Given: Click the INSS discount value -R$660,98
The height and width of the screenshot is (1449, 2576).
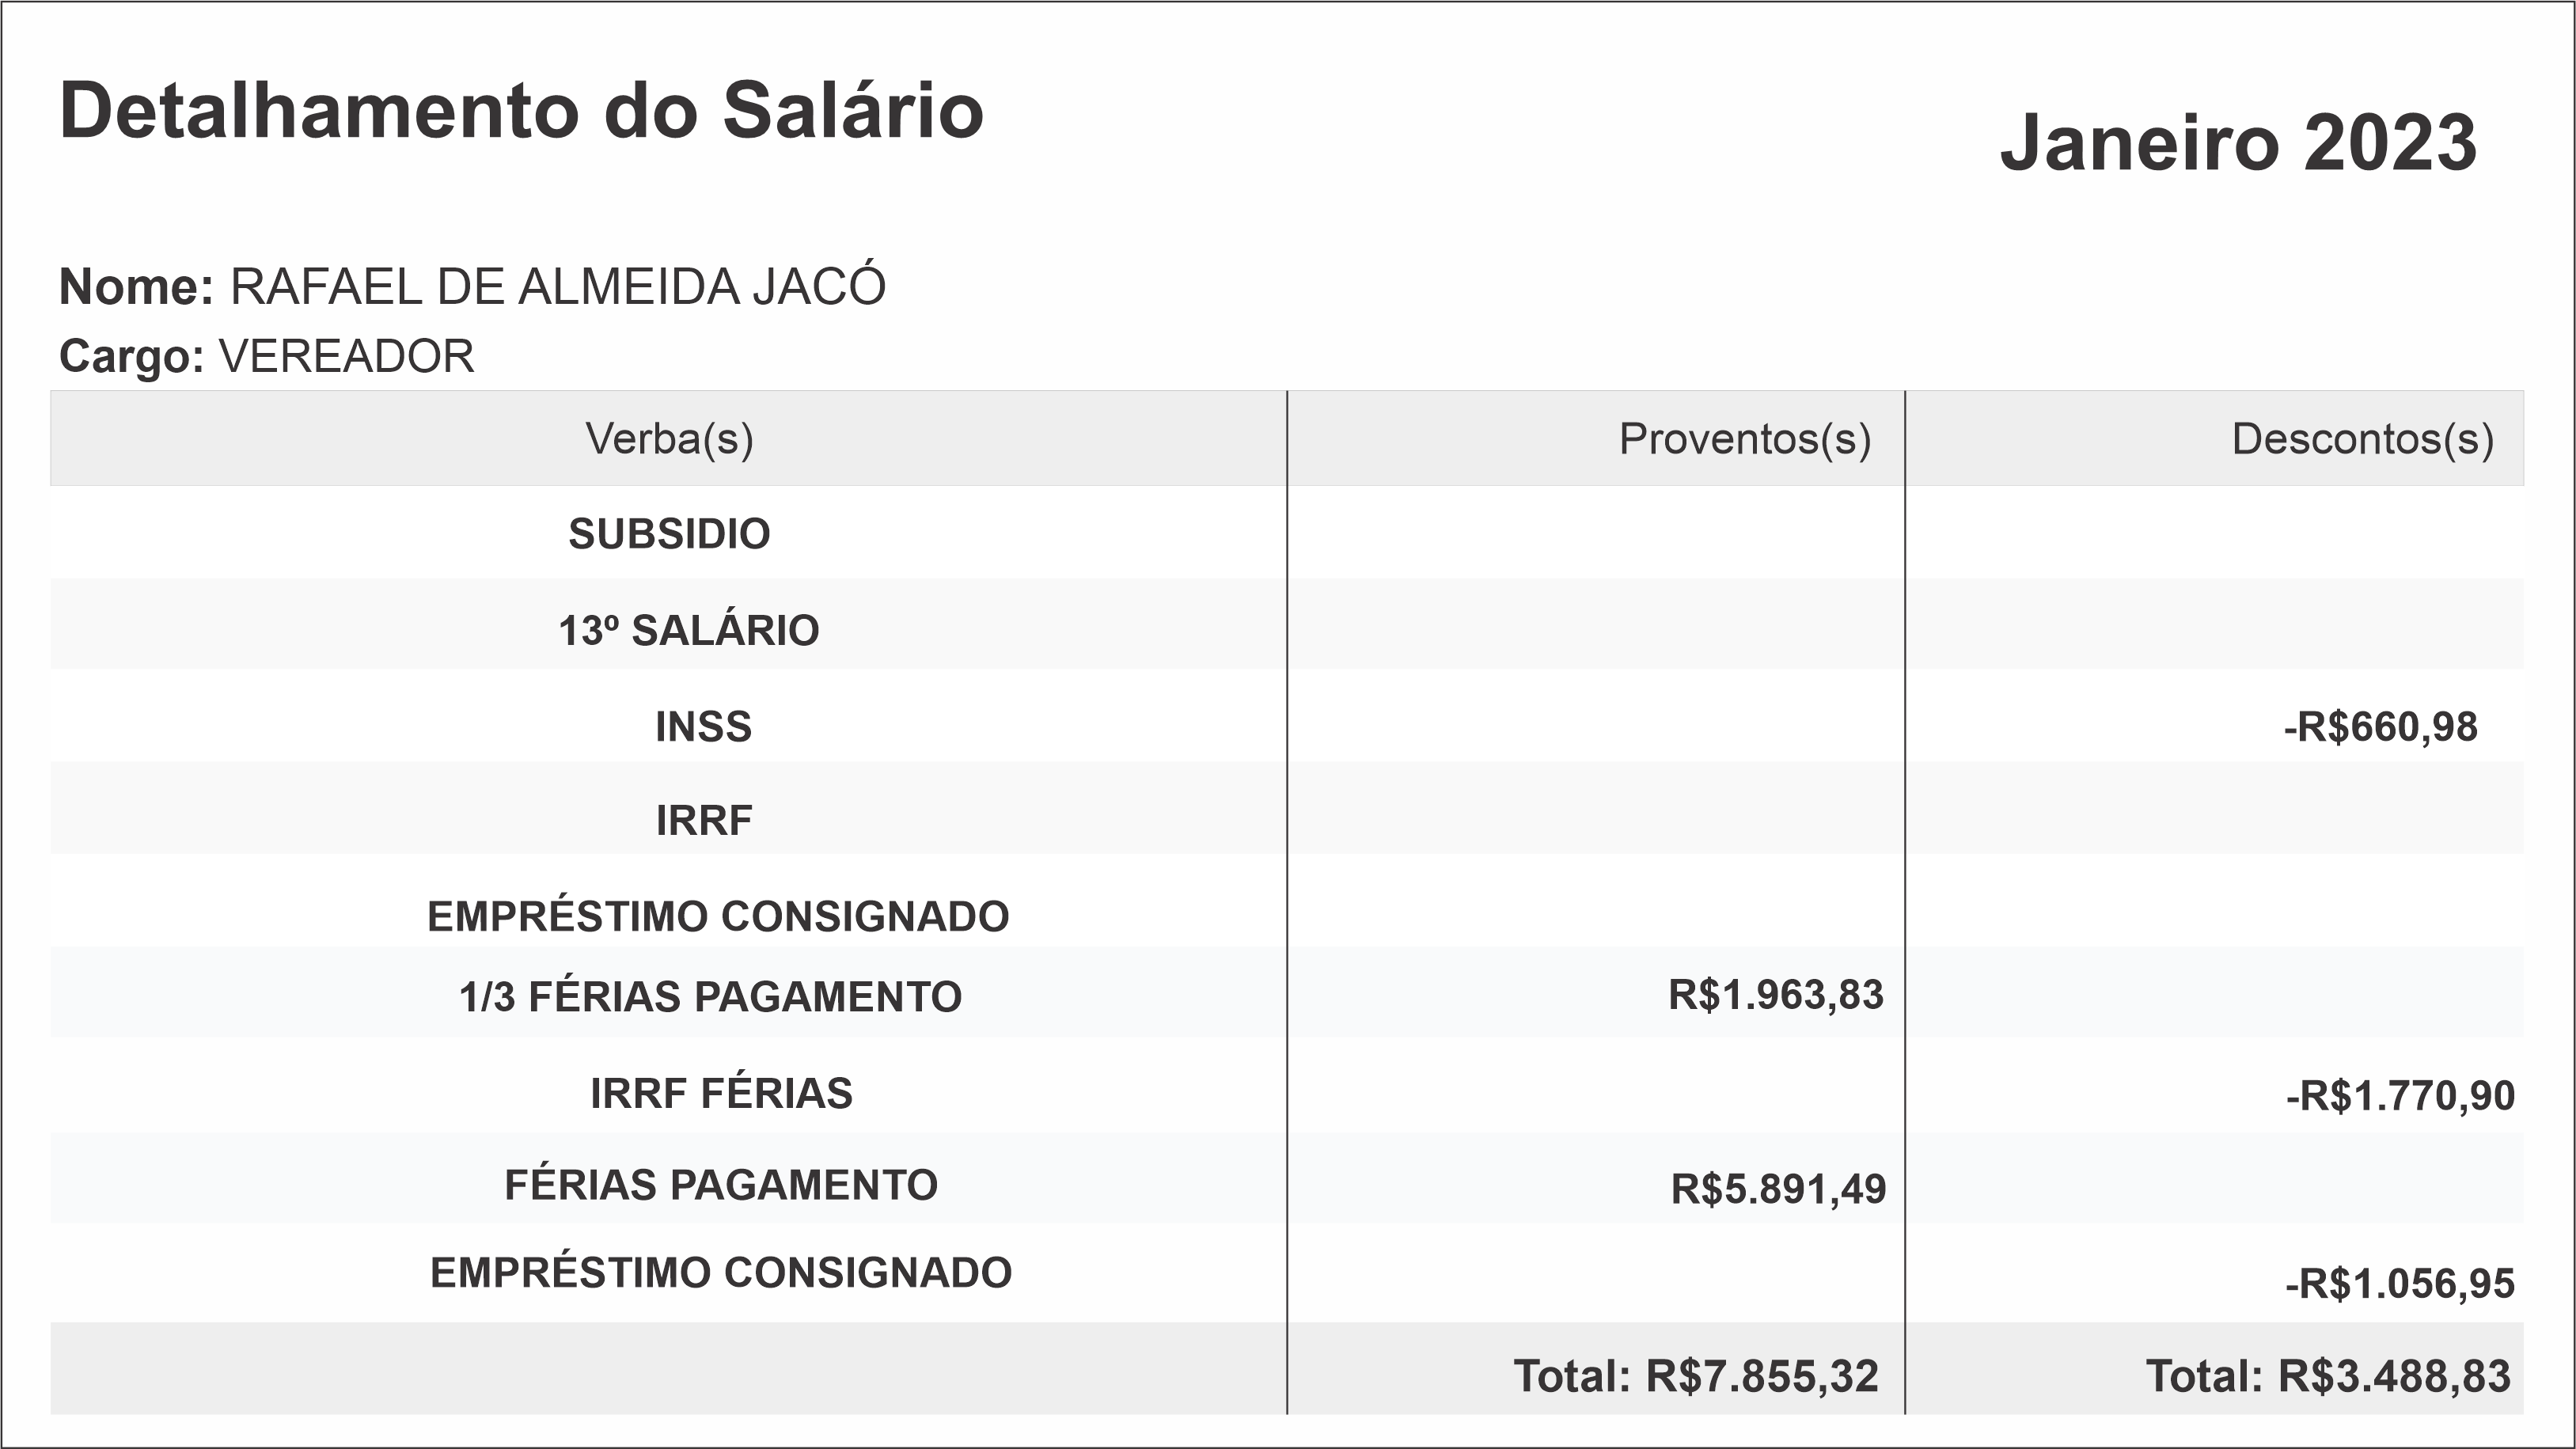Looking at the screenshot, I should coord(2380,727).
